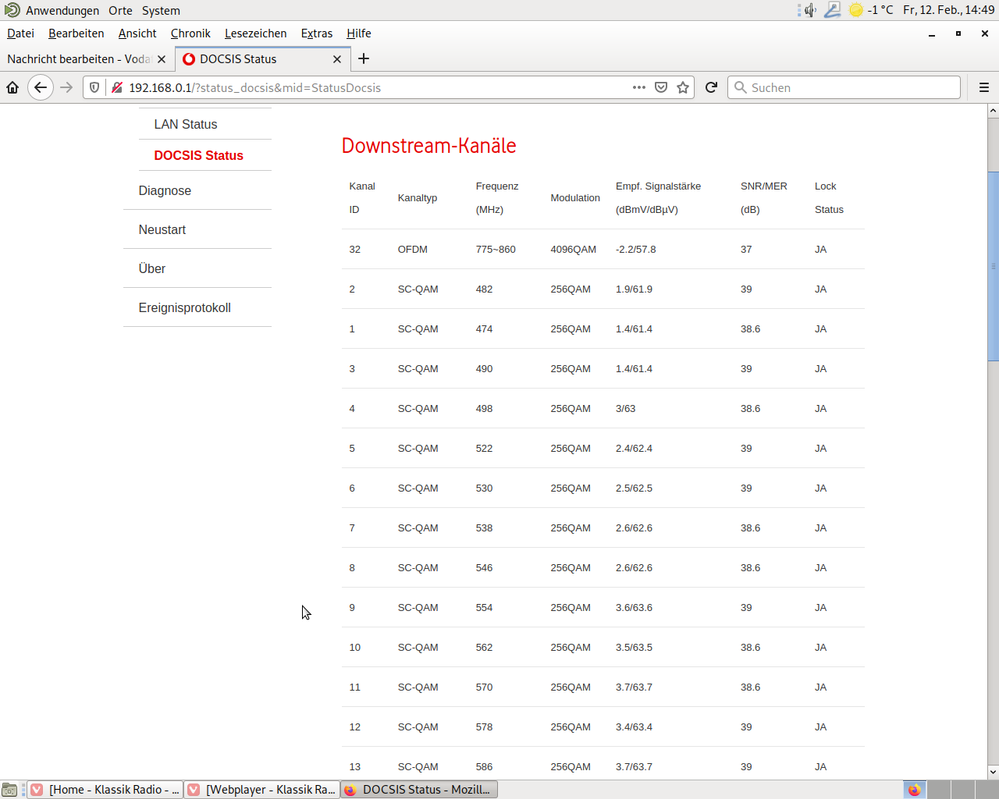
Task: Open the Pocket save icon
Action: [x=661, y=88]
